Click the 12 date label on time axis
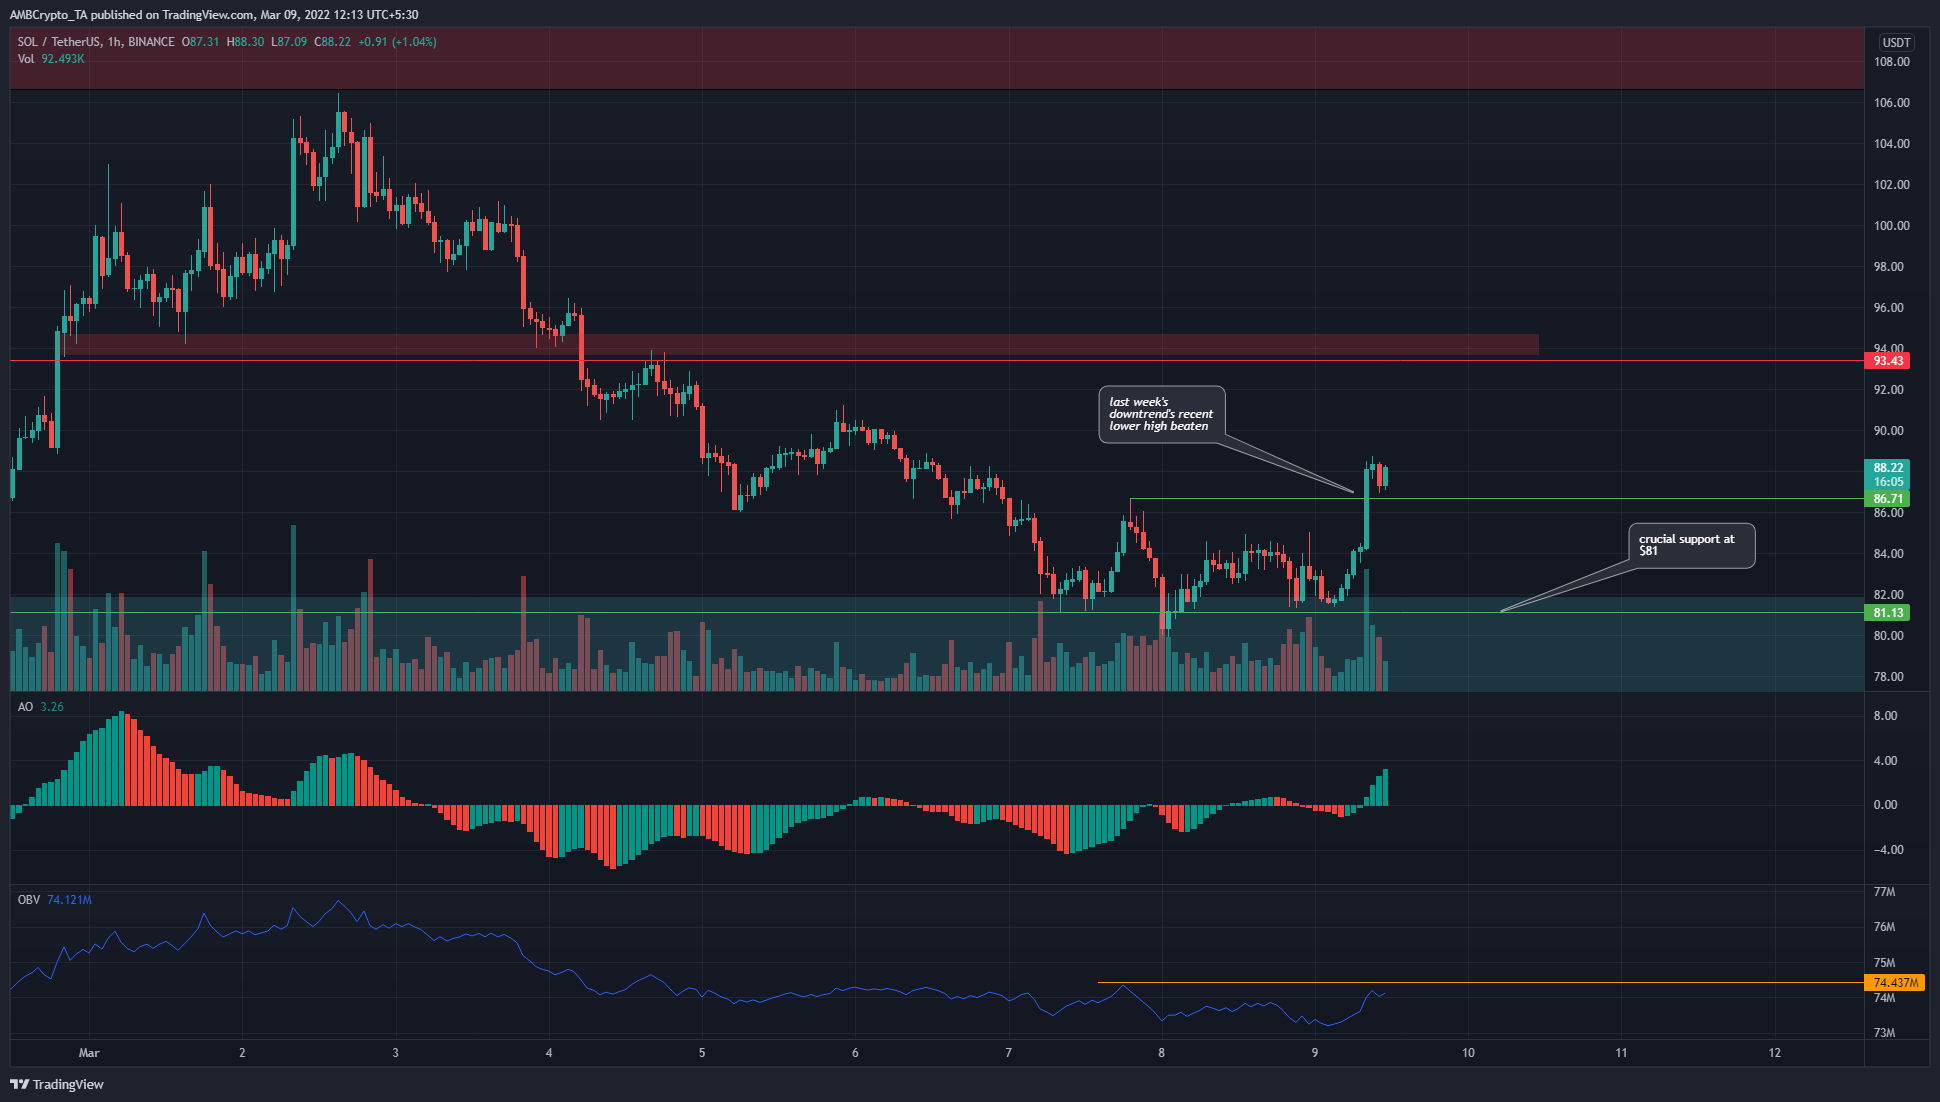Image resolution: width=1940 pixels, height=1102 pixels. (1775, 1052)
